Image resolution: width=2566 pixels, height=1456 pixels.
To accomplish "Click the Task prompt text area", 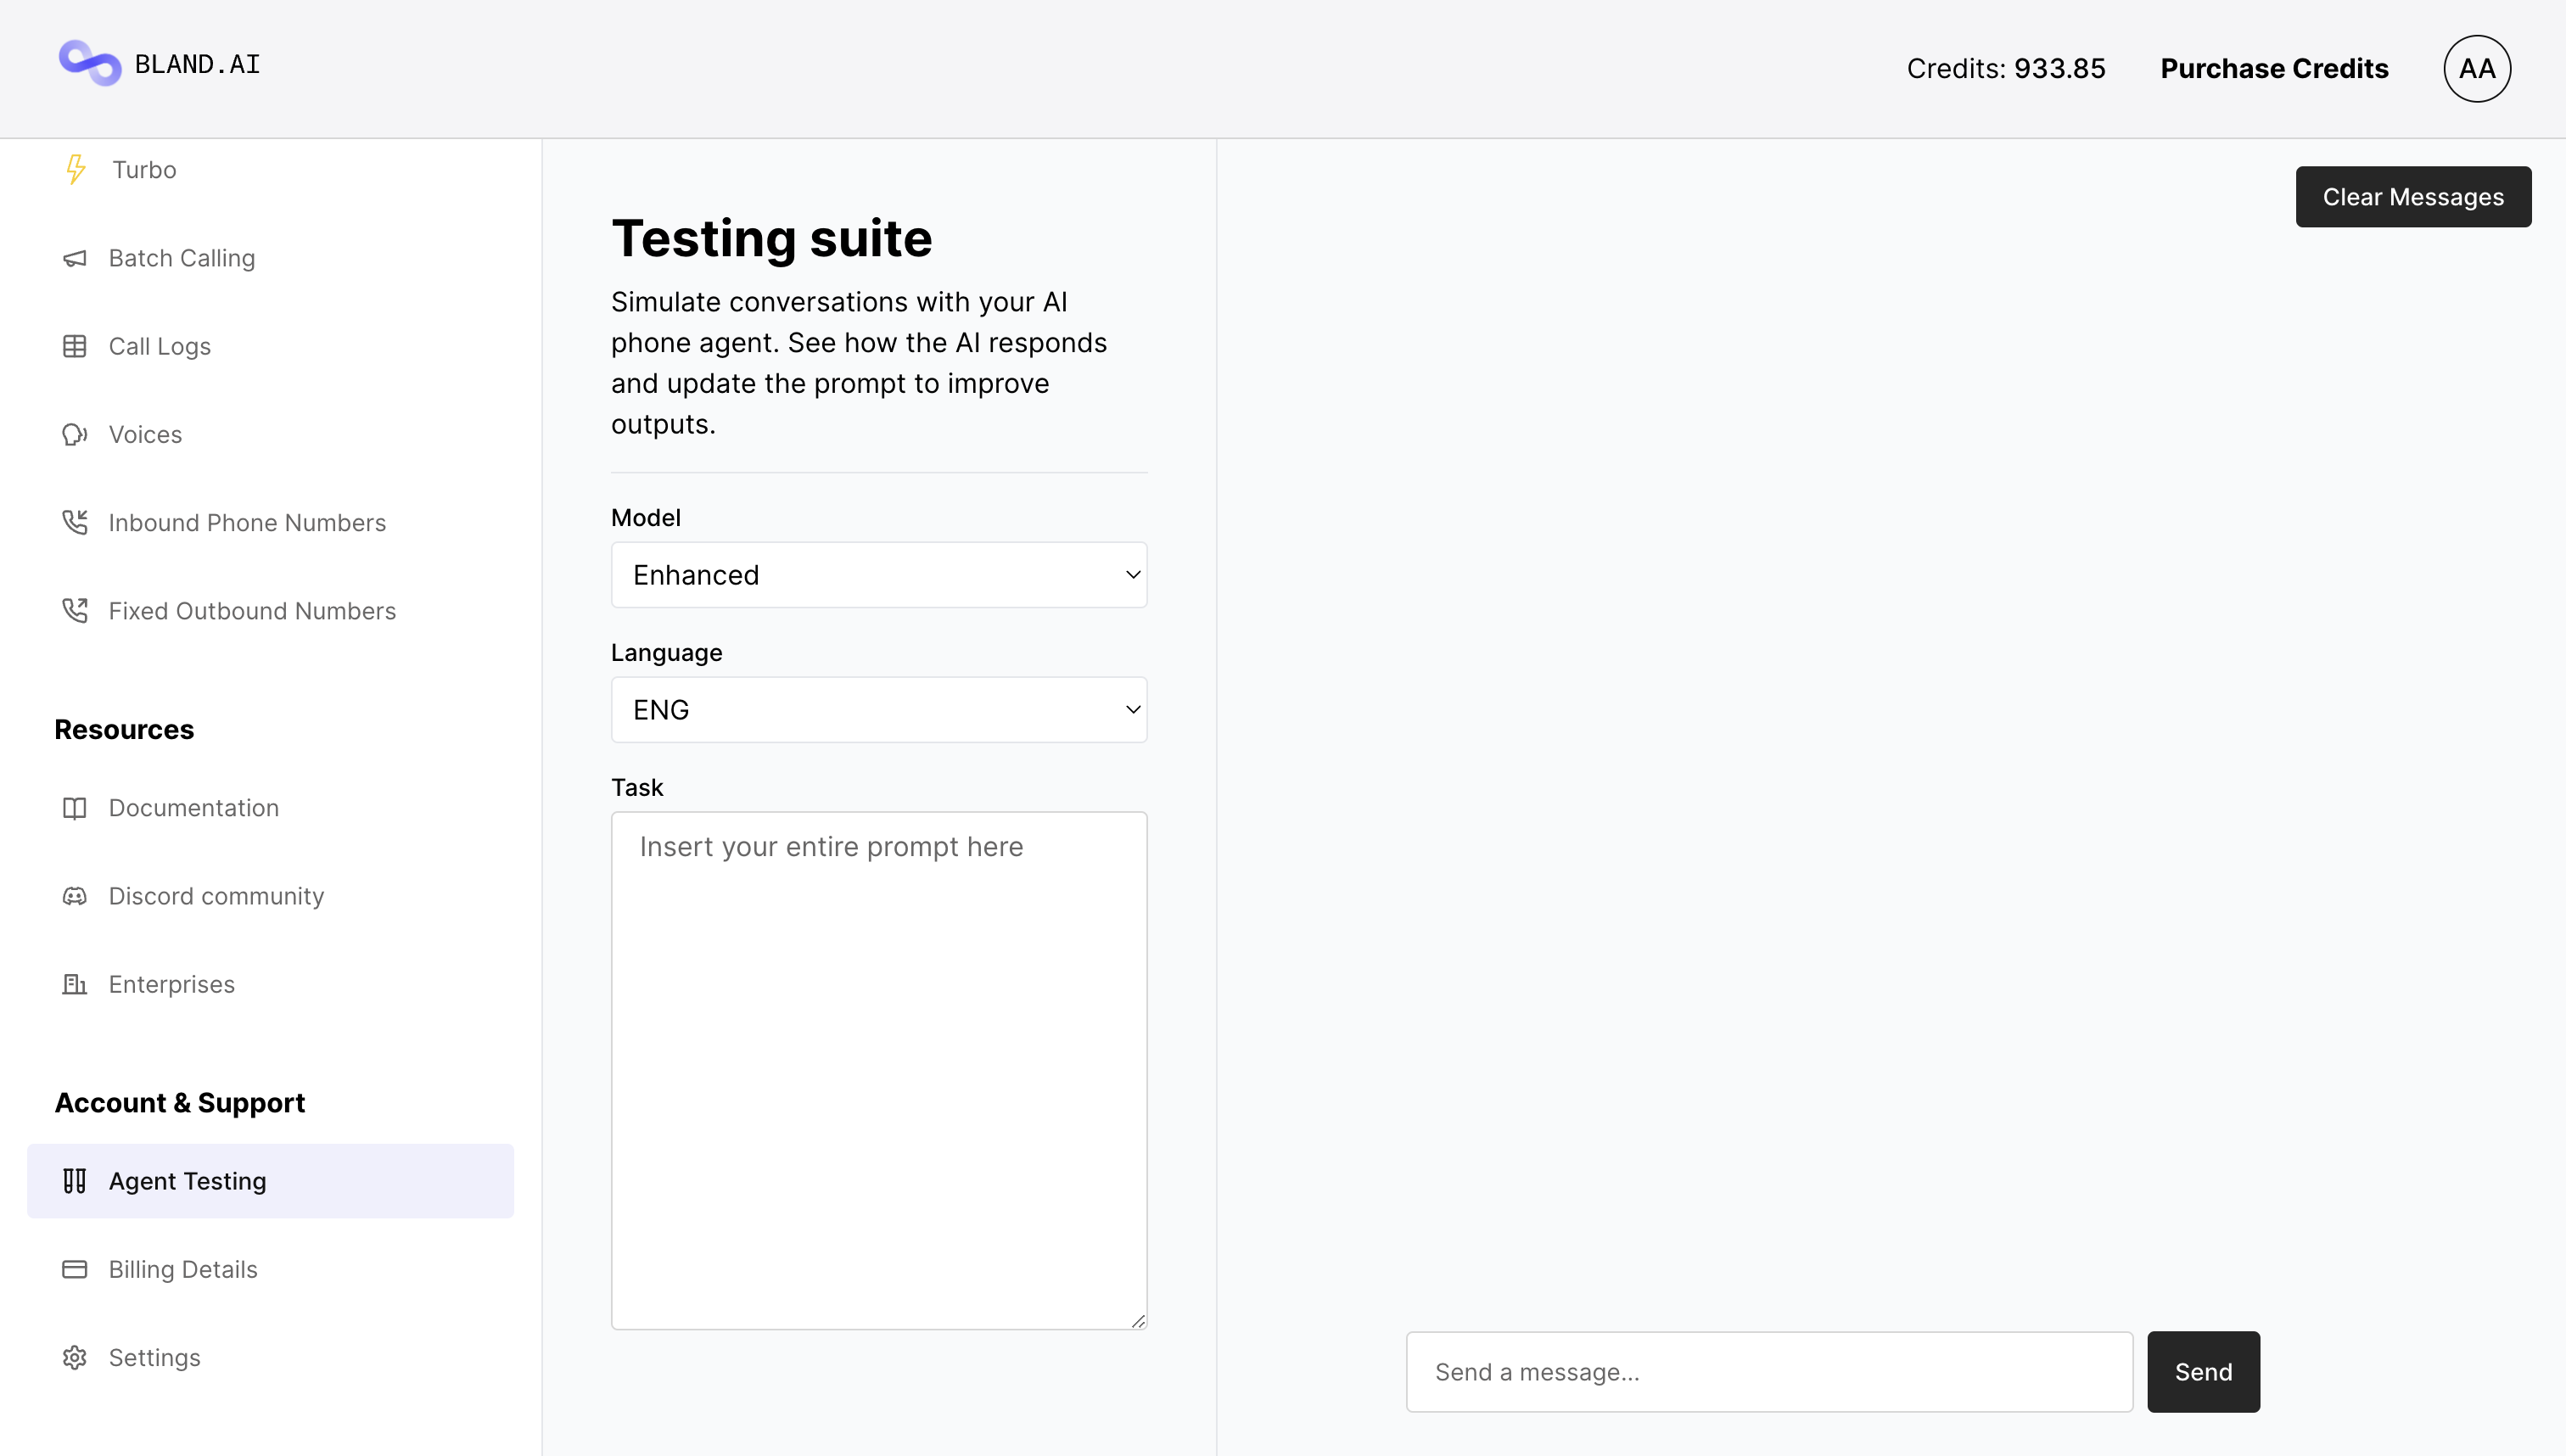I will 878,1069.
